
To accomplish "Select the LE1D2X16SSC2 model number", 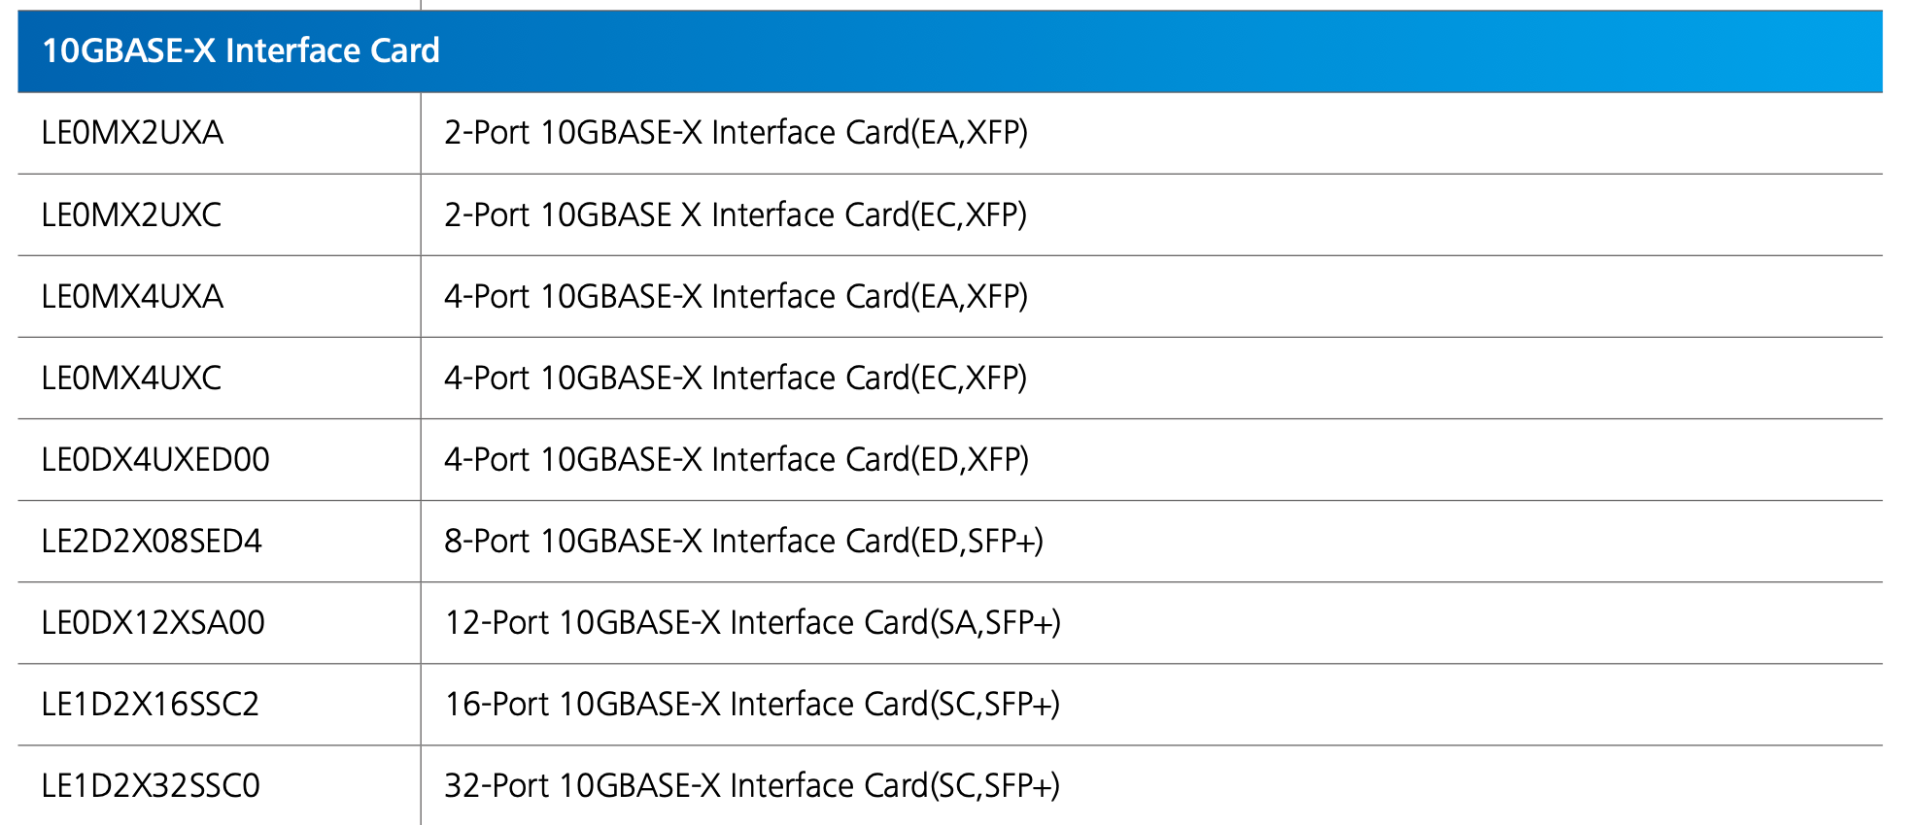I will click(150, 705).
